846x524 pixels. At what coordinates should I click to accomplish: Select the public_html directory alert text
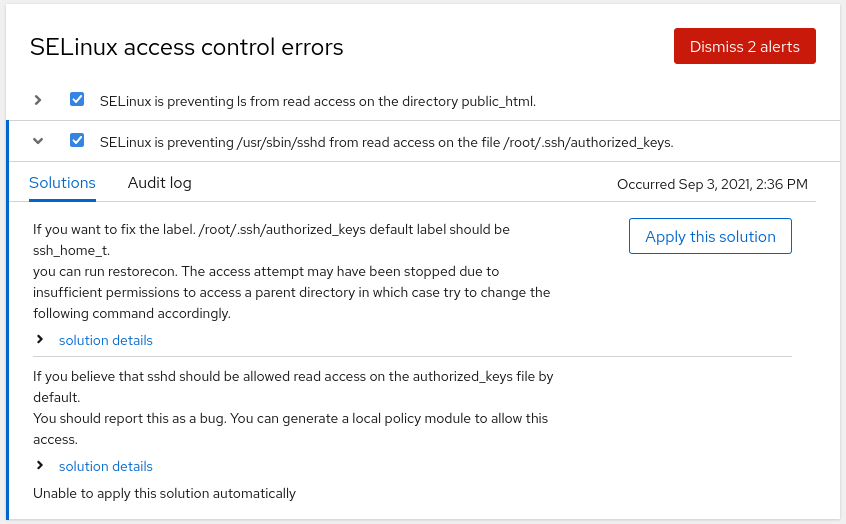point(318,101)
